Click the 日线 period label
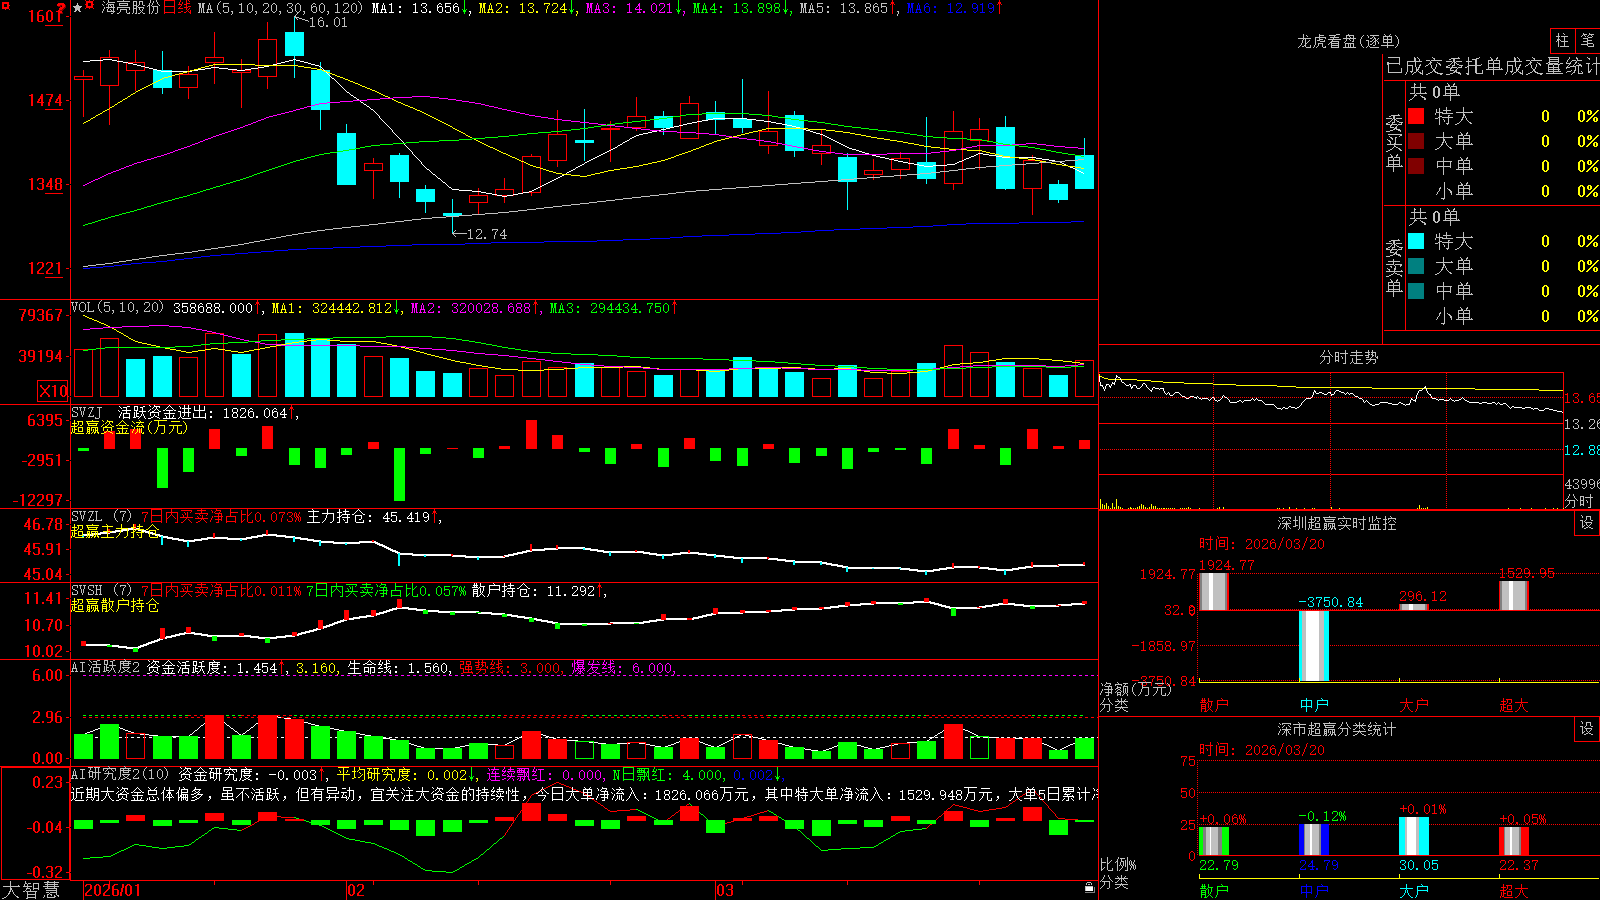 [x=177, y=8]
